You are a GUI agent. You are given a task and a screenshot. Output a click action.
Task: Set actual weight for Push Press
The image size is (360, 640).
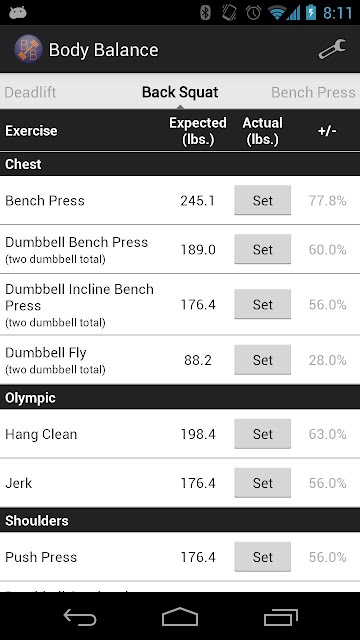(x=262, y=557)
